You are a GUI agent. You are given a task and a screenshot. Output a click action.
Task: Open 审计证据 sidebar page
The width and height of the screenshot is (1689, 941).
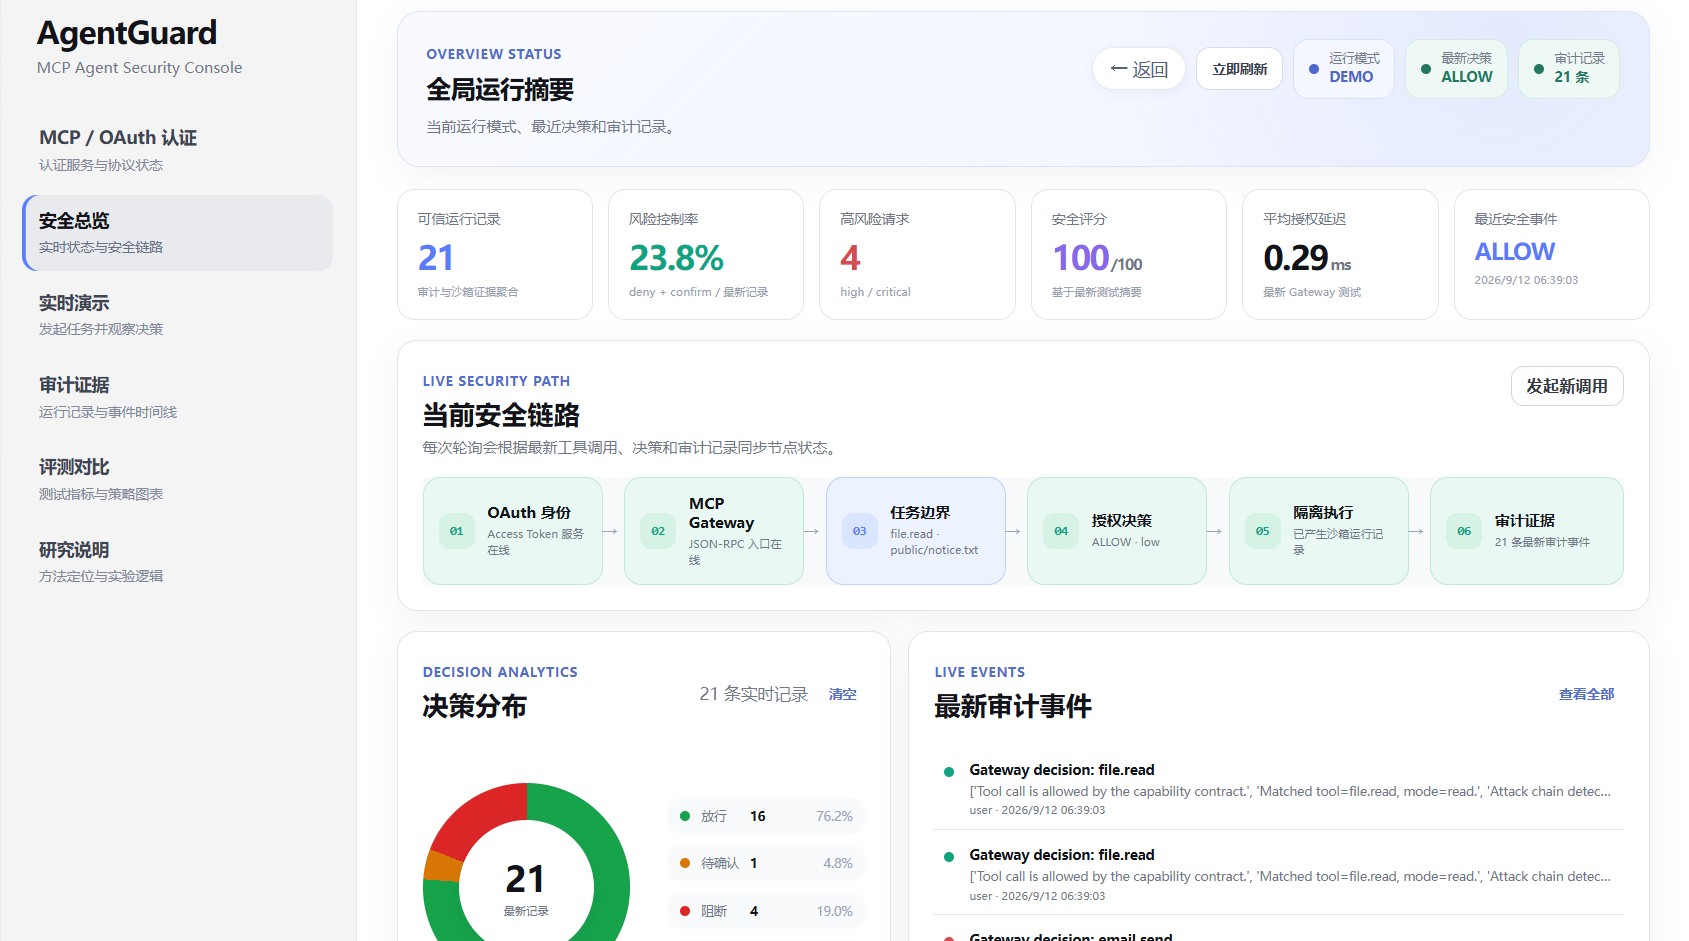pos(177,397)
